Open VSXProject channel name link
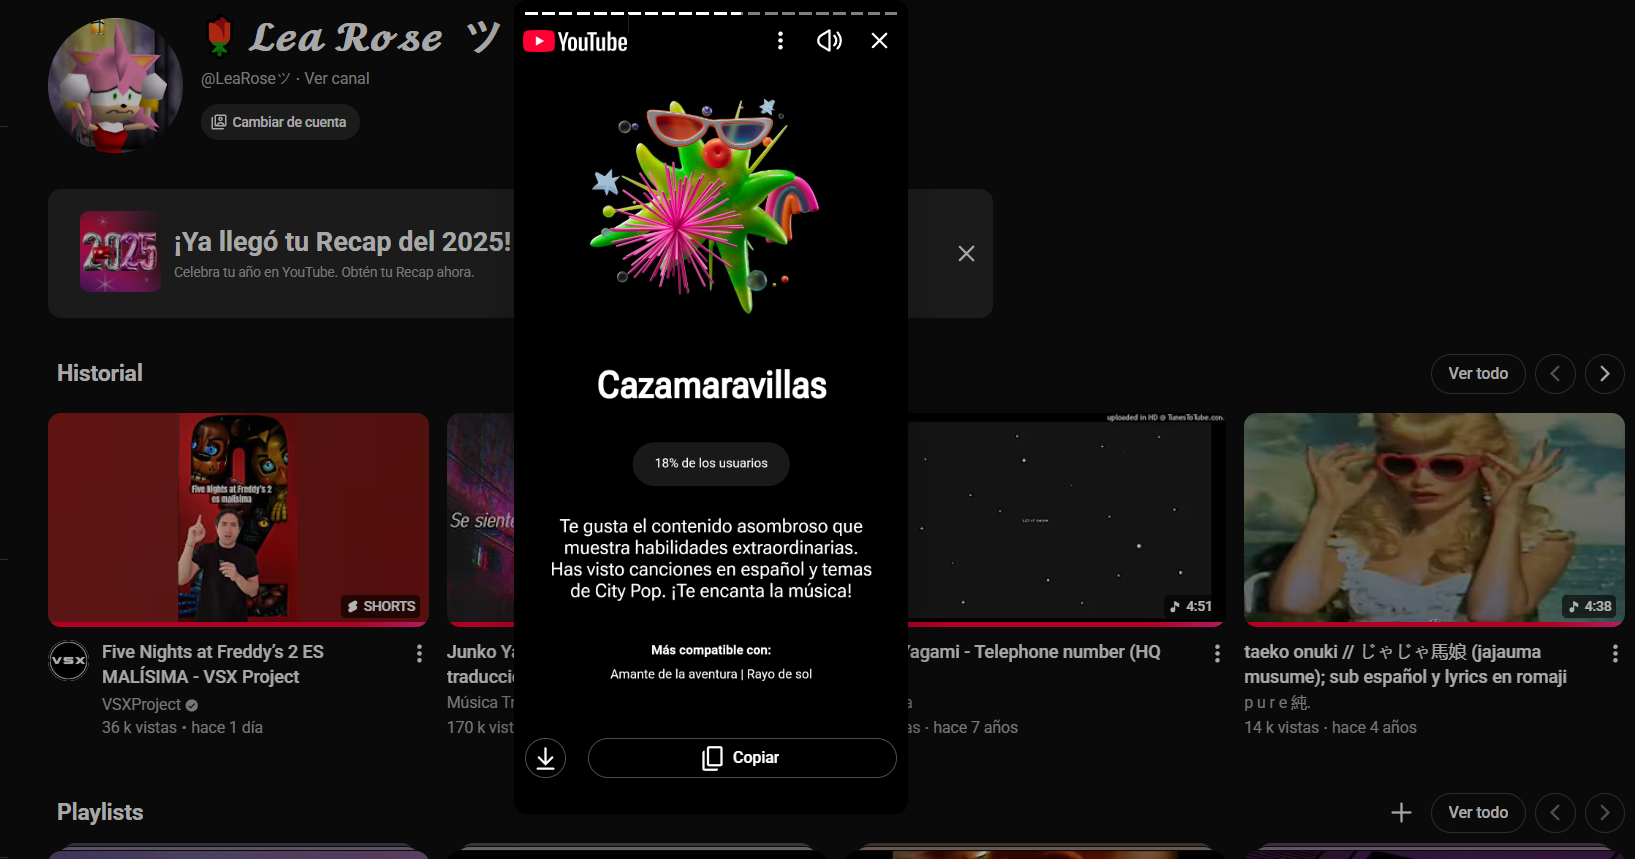Screen dimensions: 1635x859 (x=141, y=705)
